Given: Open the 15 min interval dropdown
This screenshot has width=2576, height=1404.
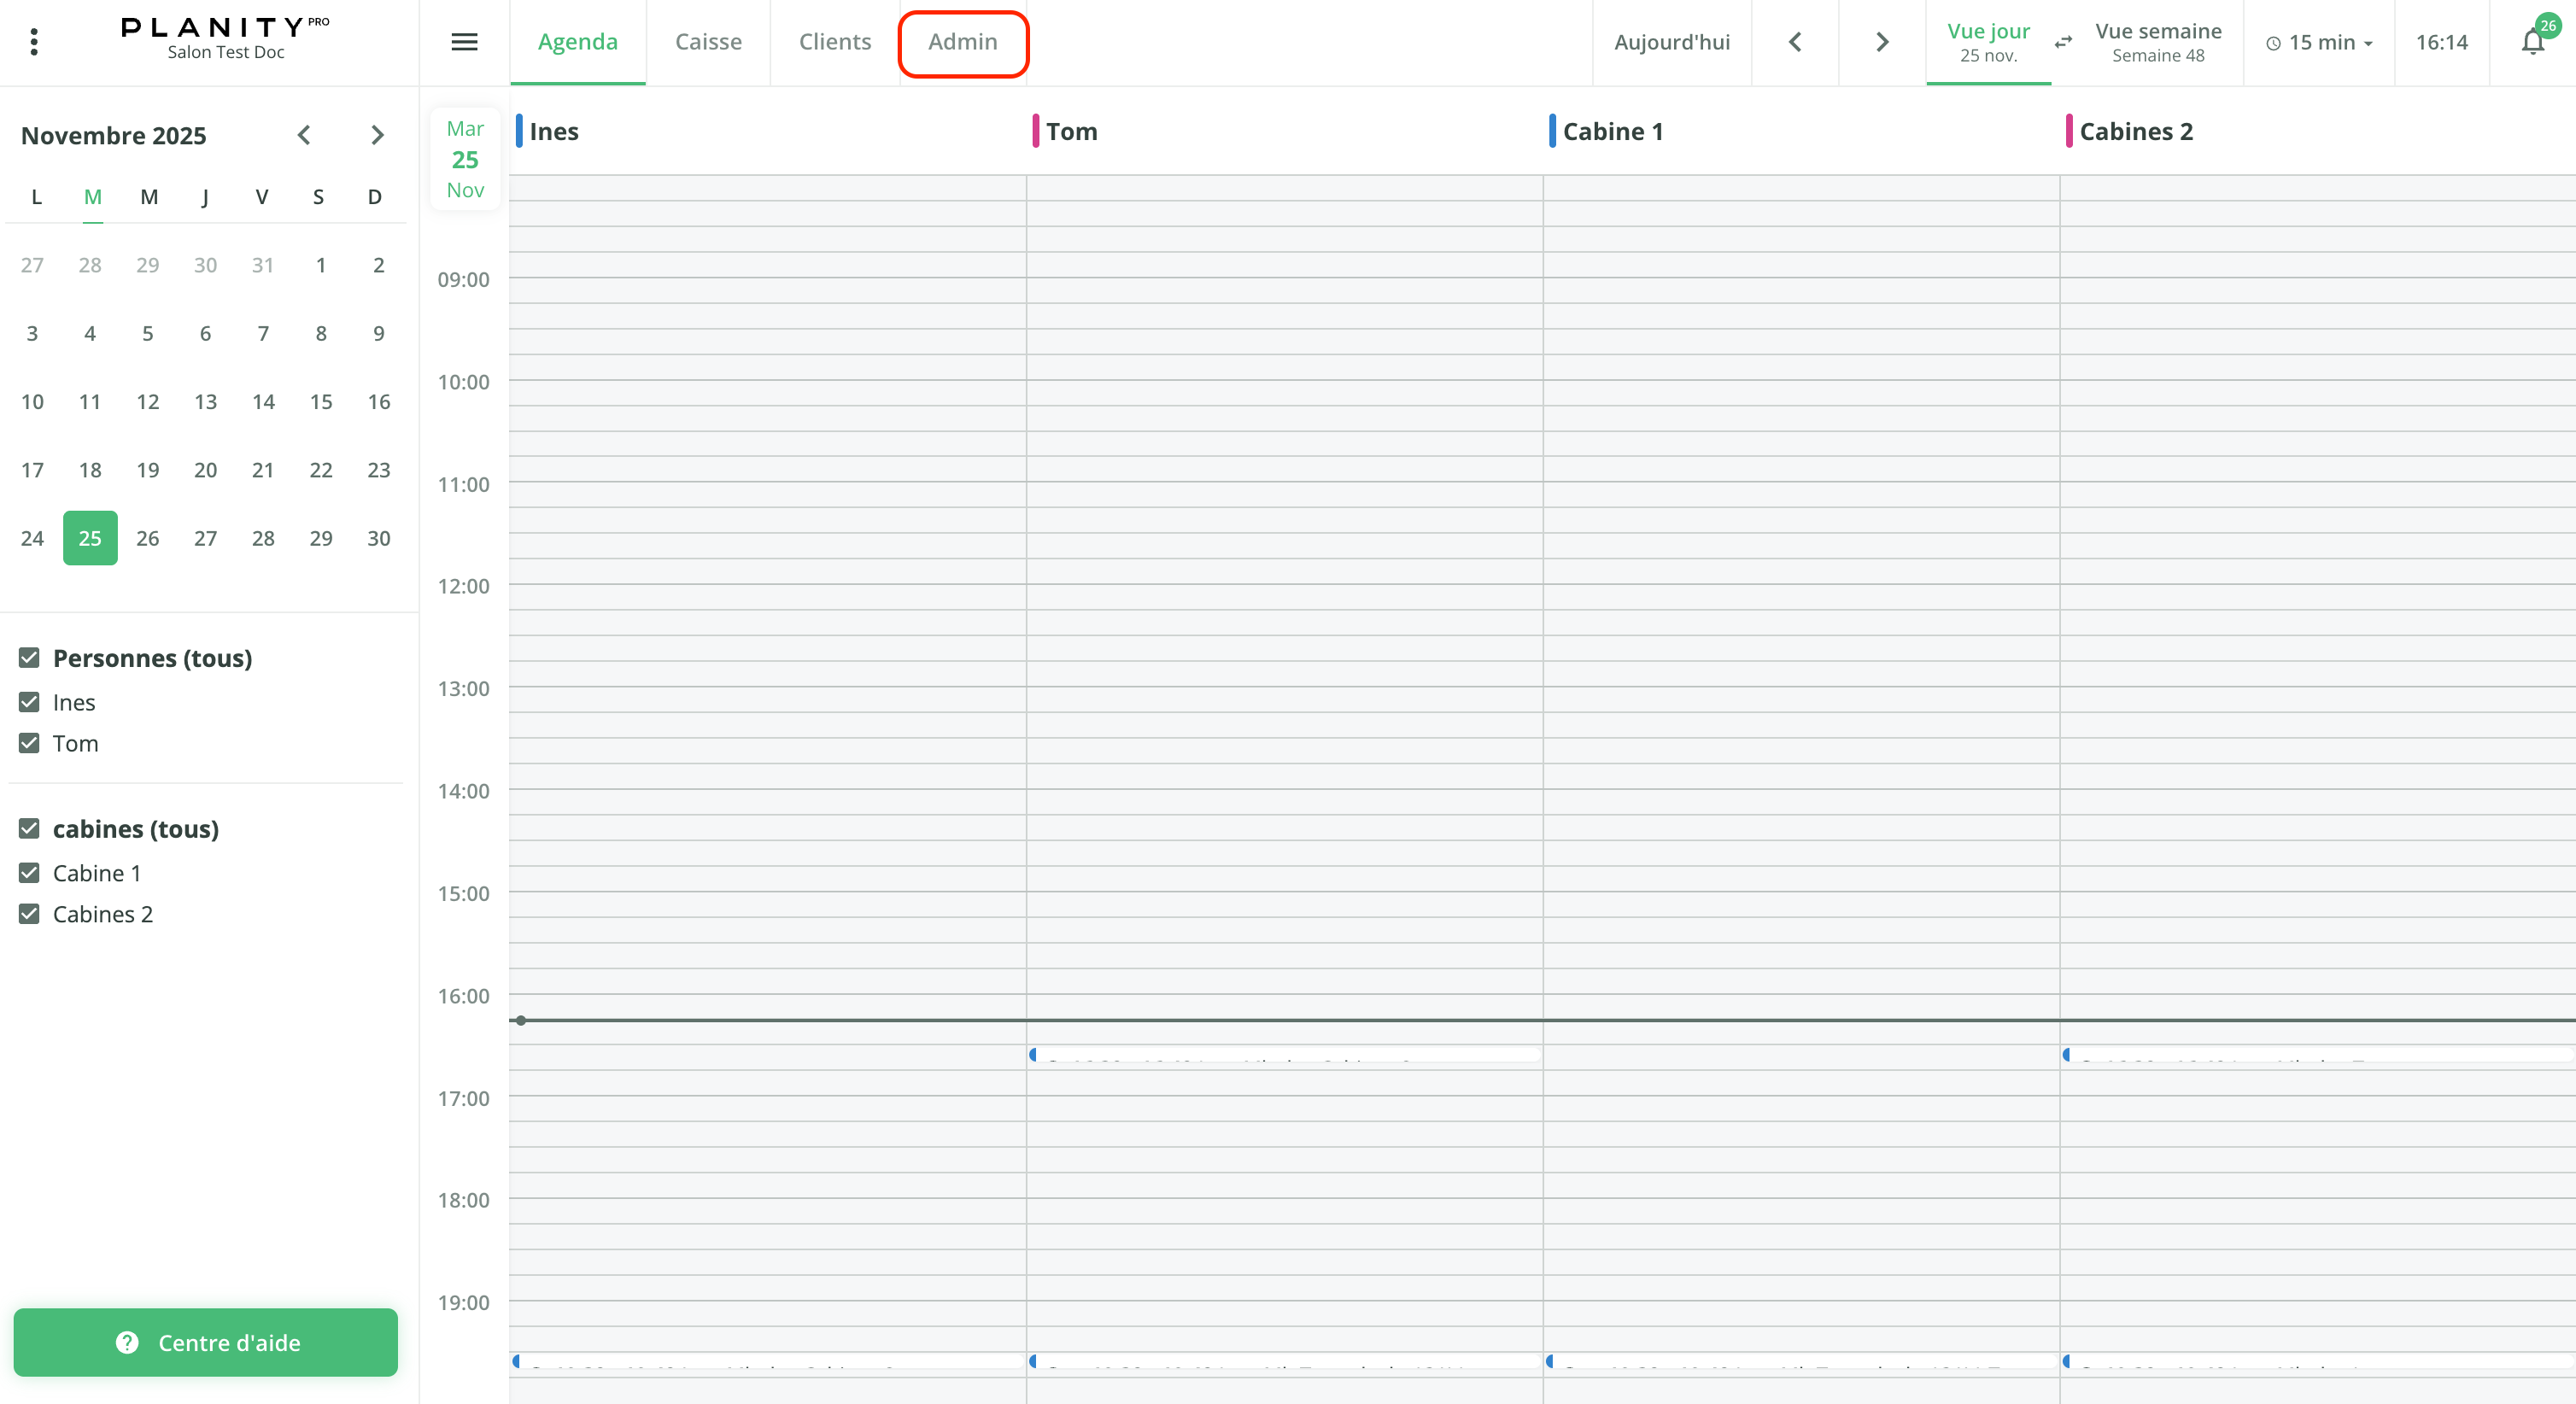Looking at the screenshot, I should tap(2319, 42).
